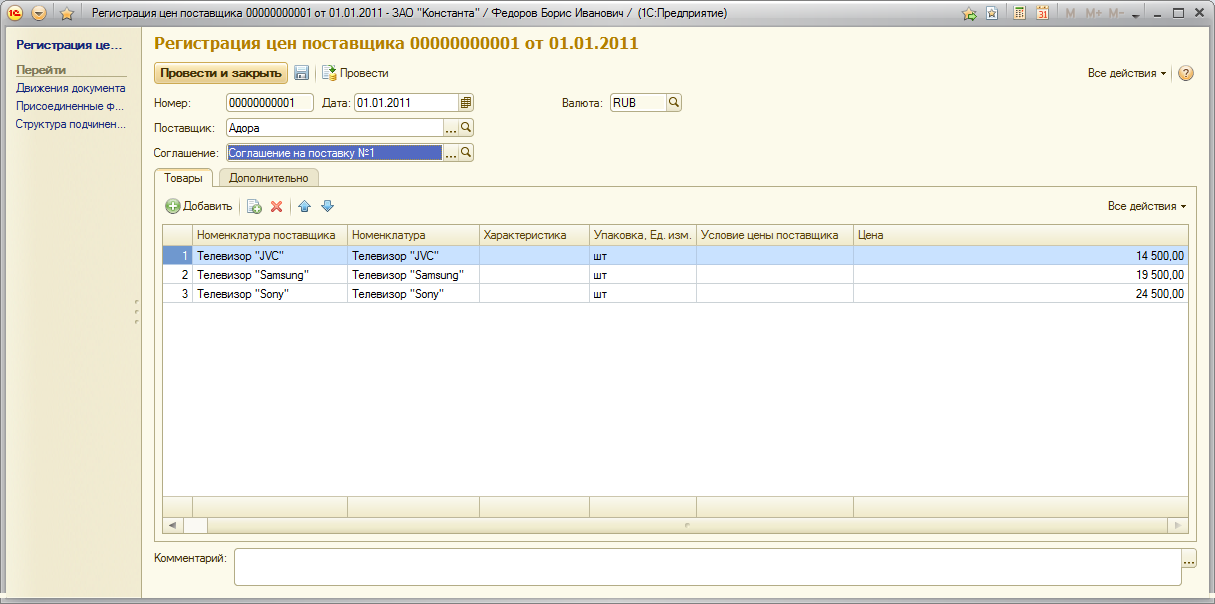Image resolution: width=1215 pixels, height=604 pixels.
Task: Click the favorites star icon in title bar
Action: coord(67,14)
